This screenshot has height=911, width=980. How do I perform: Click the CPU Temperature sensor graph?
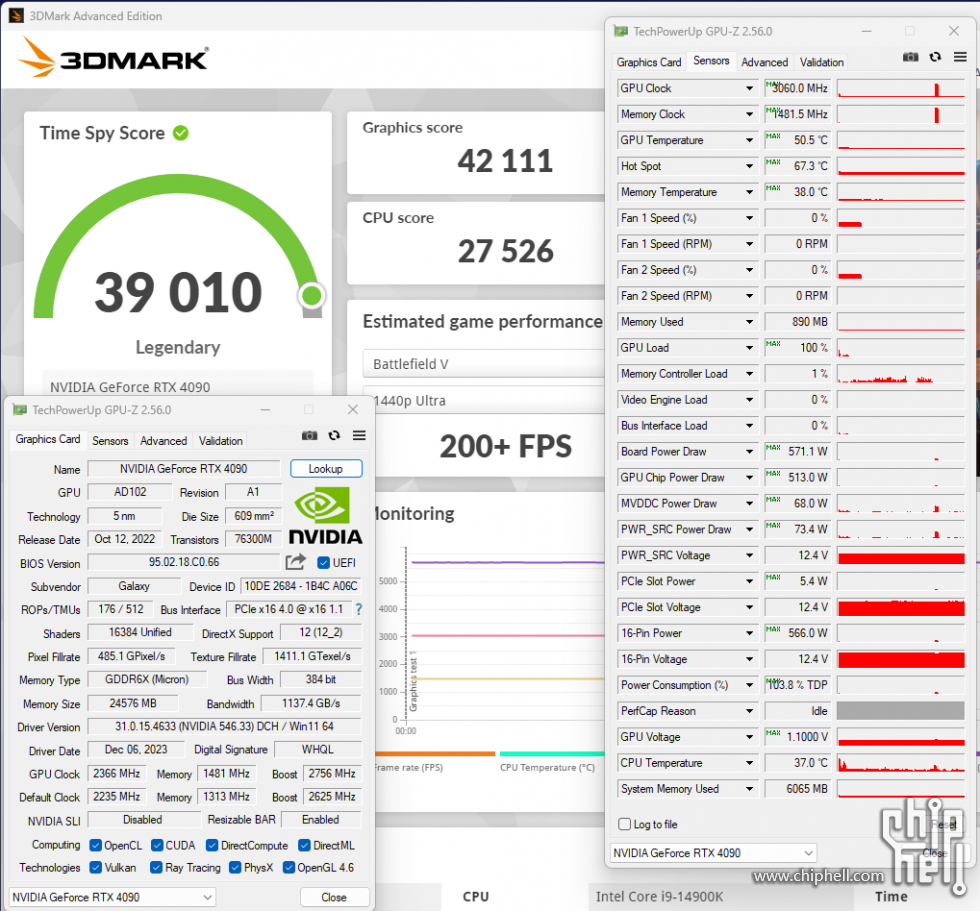pyautogui.click(x=901, y=763)
